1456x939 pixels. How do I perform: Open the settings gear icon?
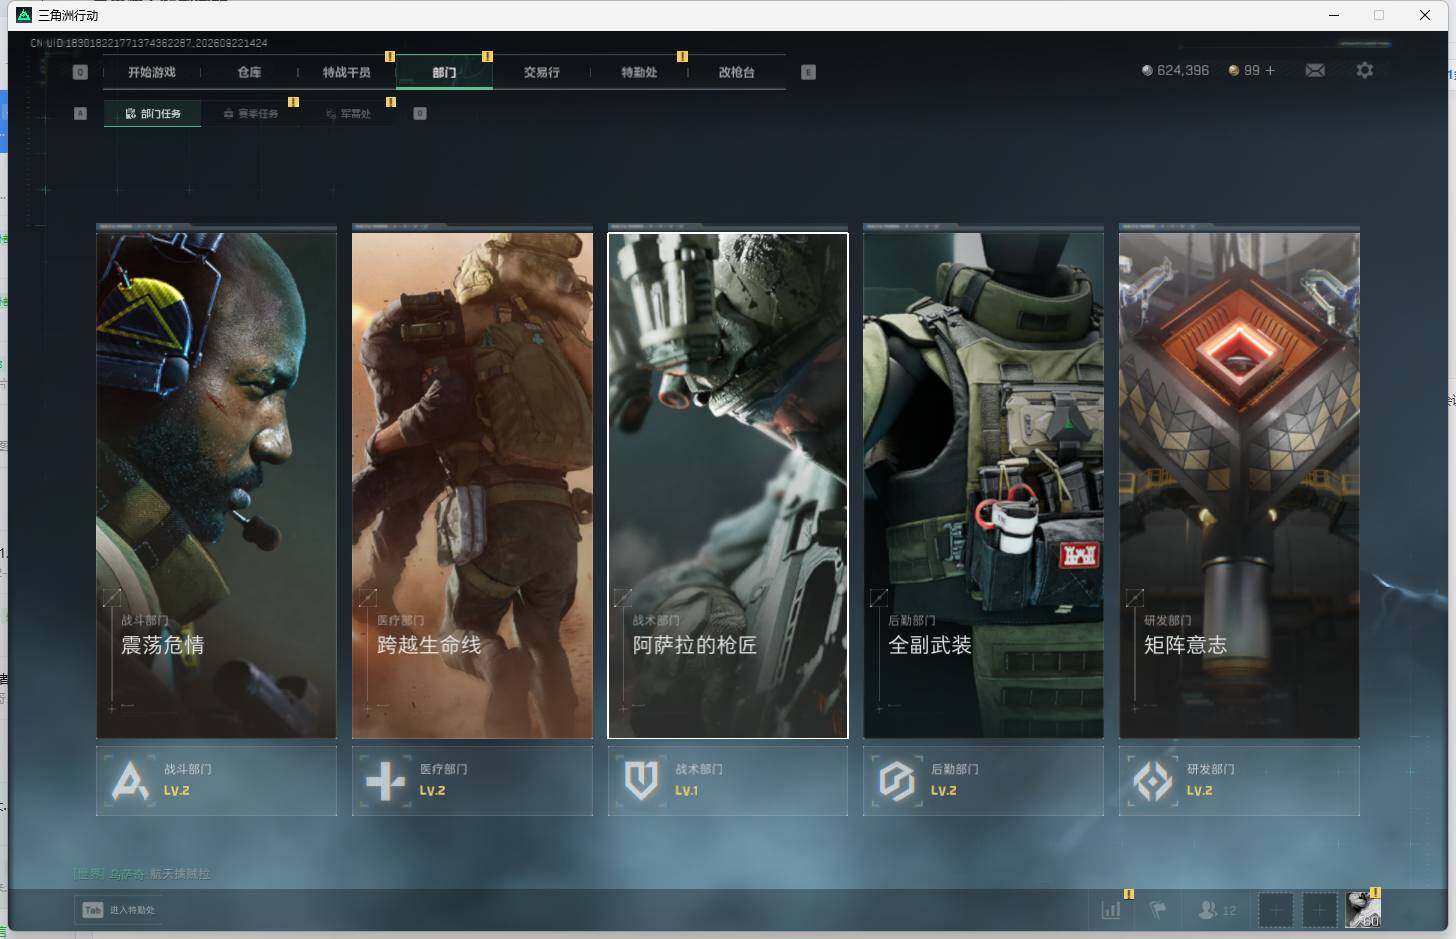[1365, 70]
